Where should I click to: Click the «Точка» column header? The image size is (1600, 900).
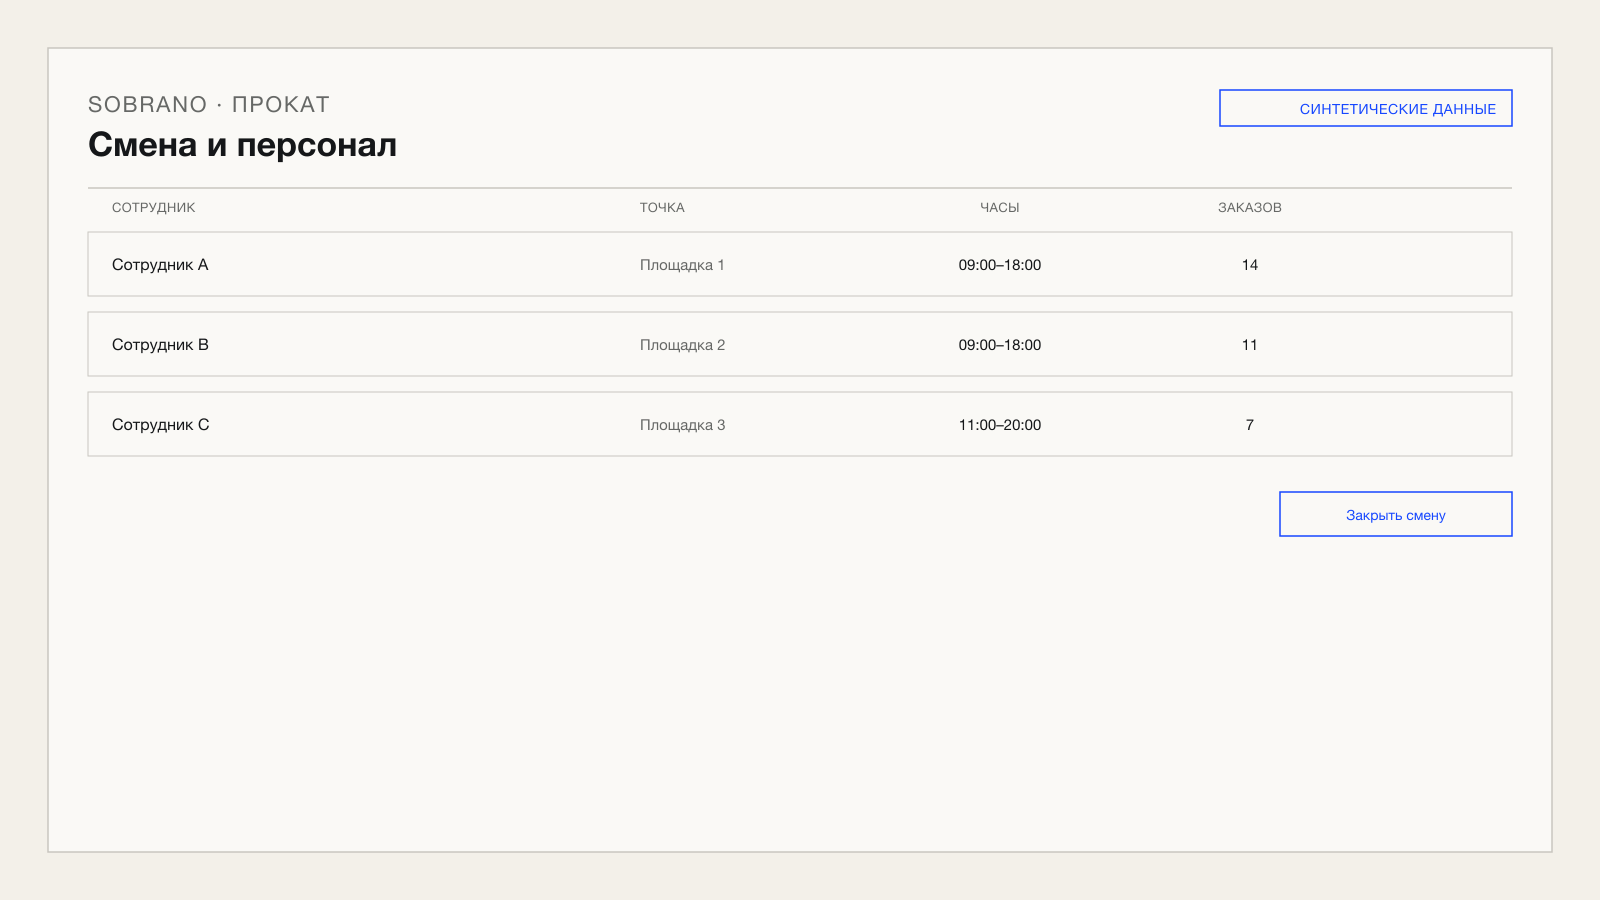[x=662, y=208]
